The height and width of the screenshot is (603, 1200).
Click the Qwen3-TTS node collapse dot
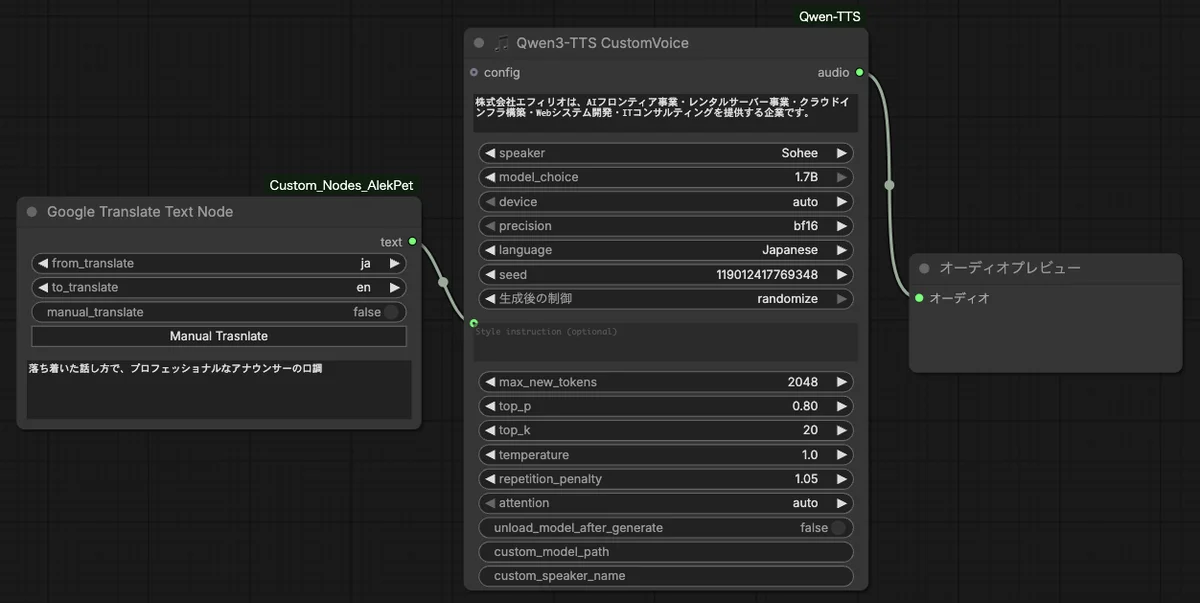point(479,43)
